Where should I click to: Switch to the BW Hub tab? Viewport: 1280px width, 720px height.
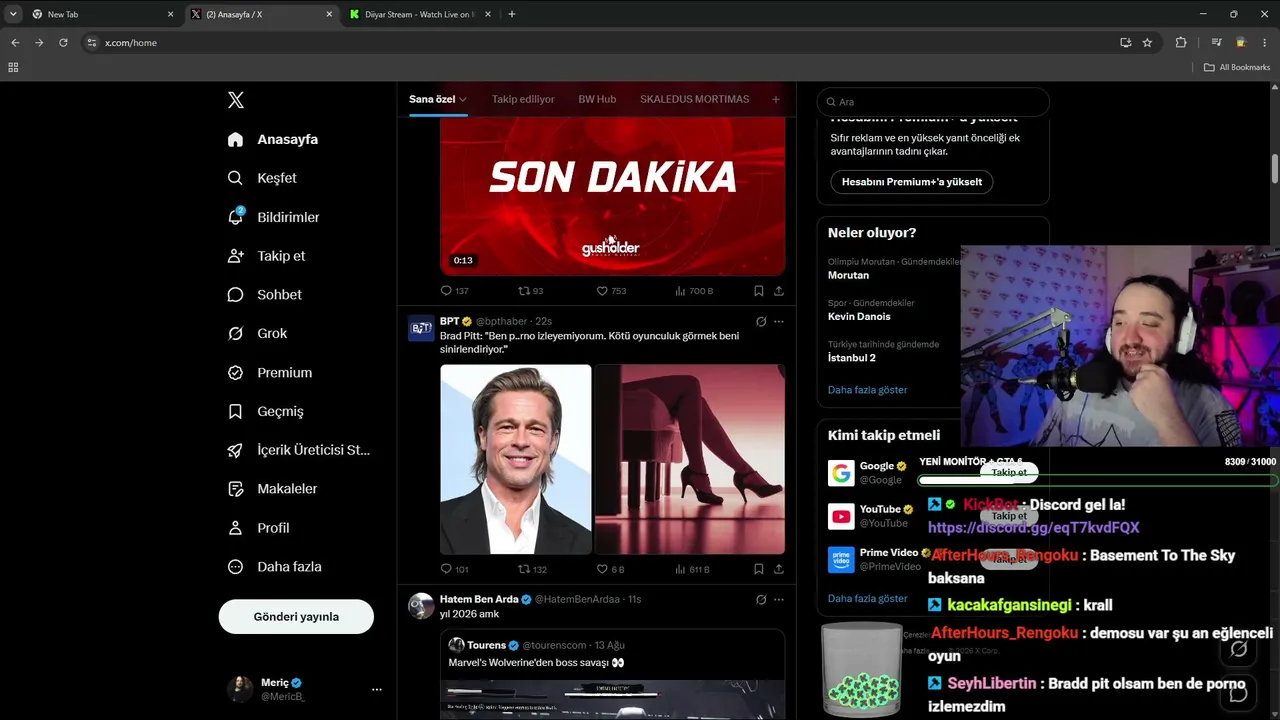(597, 100)
